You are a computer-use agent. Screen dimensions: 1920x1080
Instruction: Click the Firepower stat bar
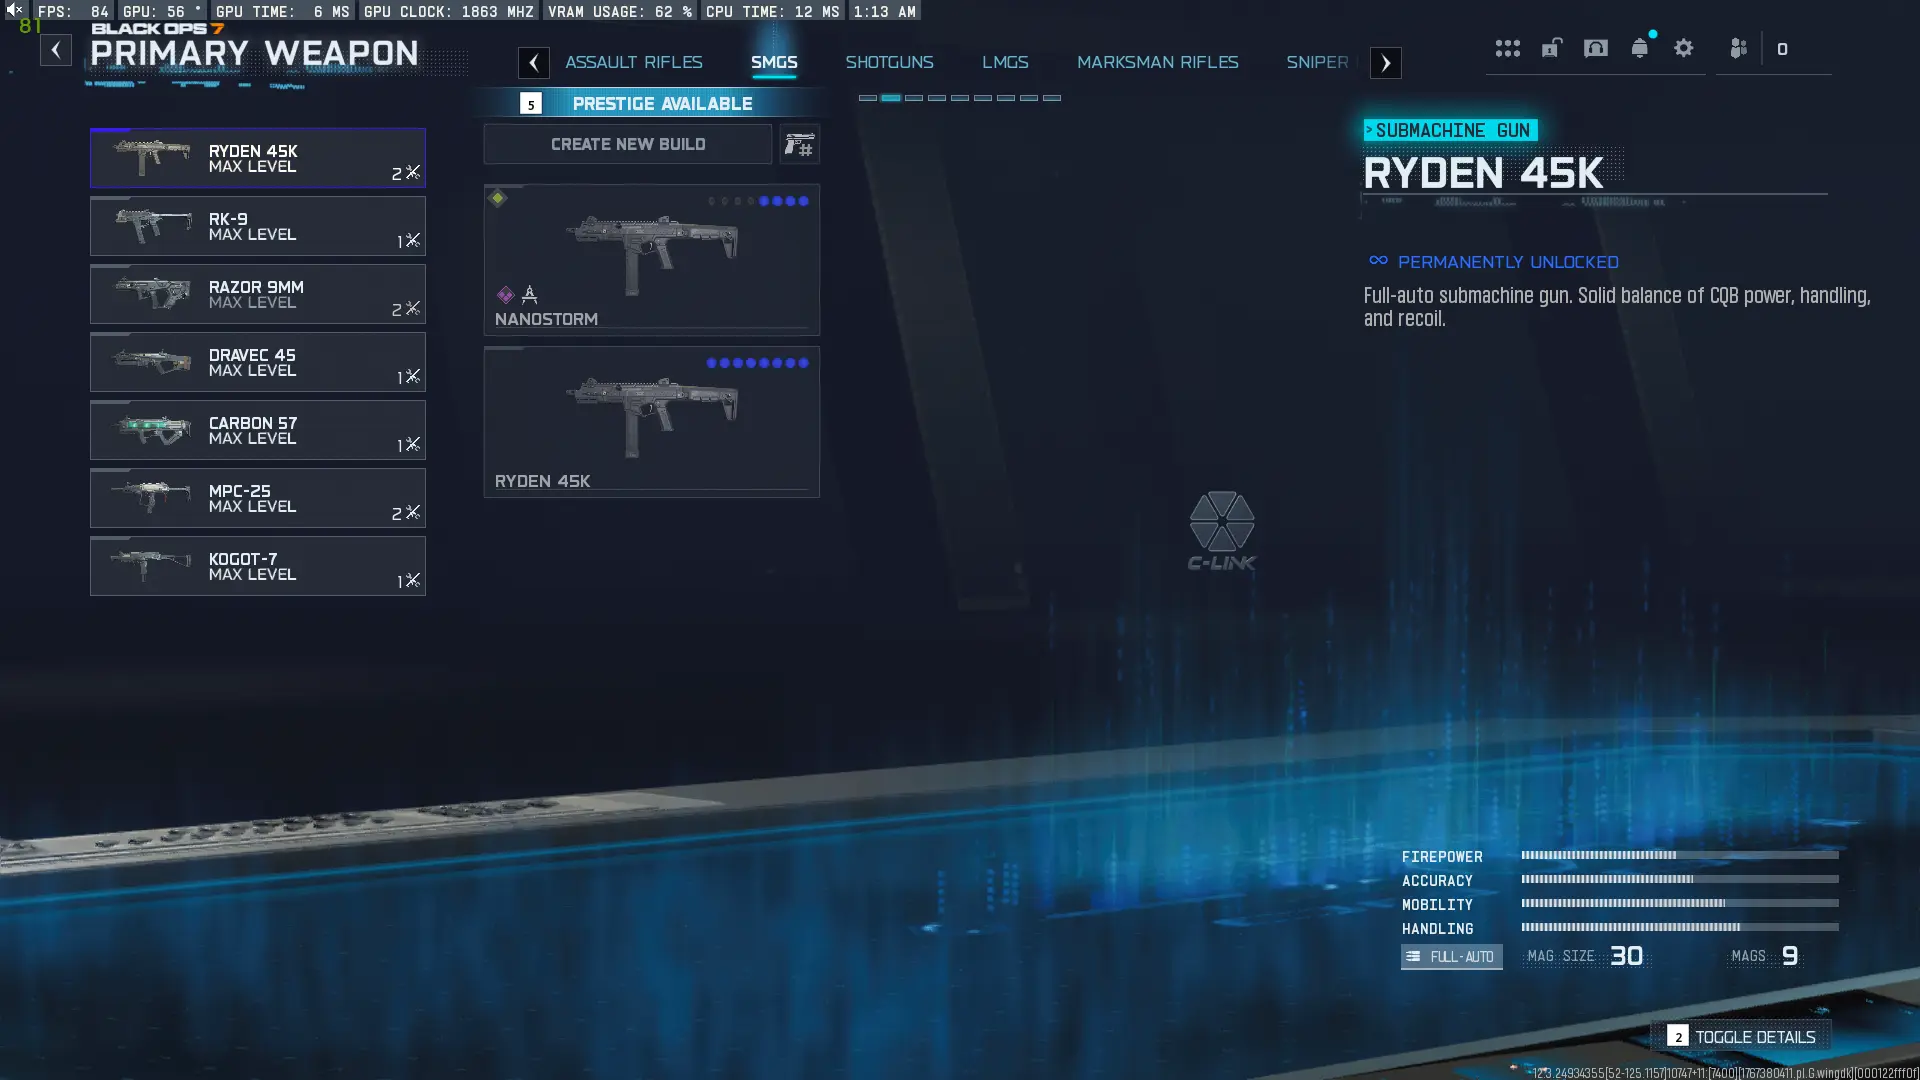(x=1679, y=856)
